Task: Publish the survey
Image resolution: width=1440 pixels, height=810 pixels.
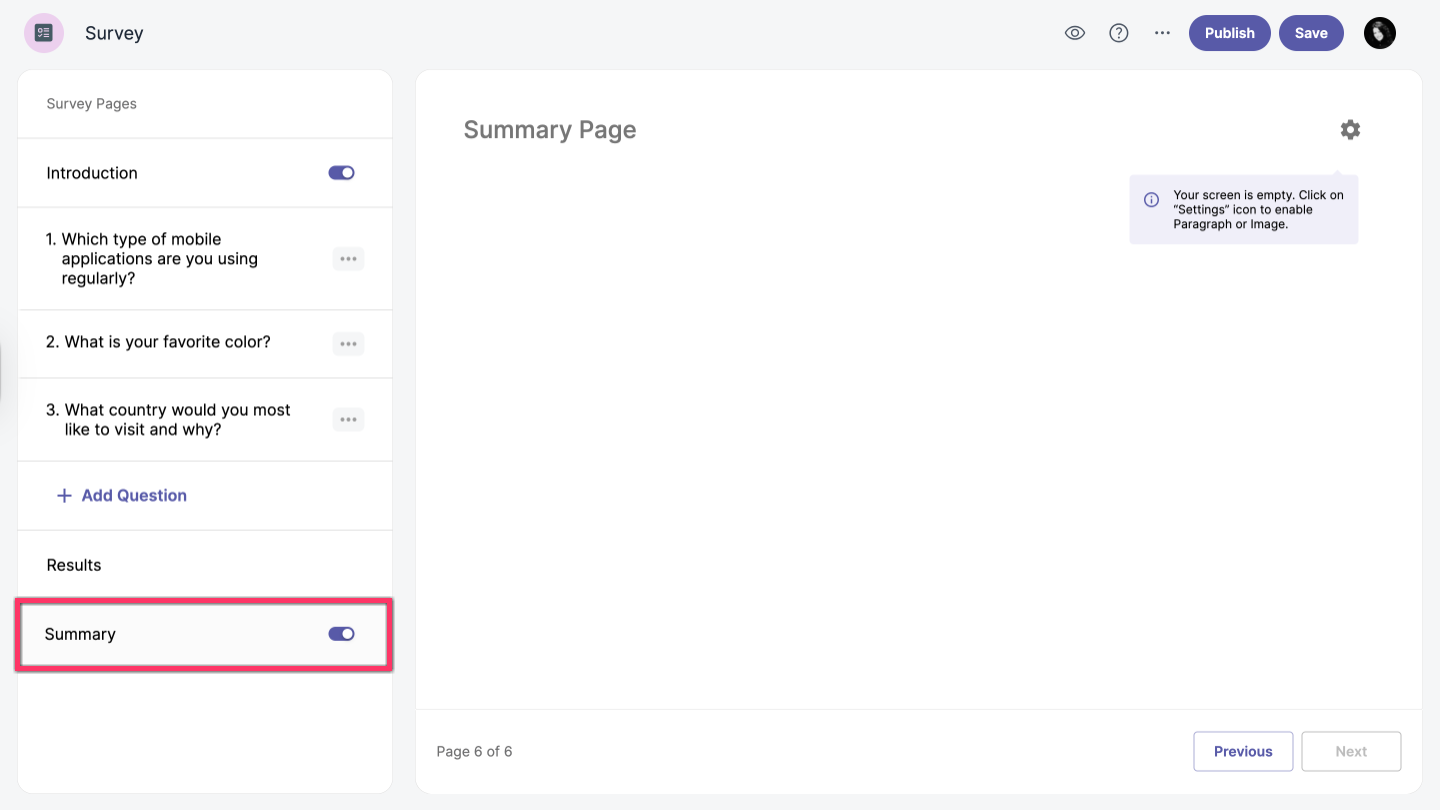Action: 1229,33
